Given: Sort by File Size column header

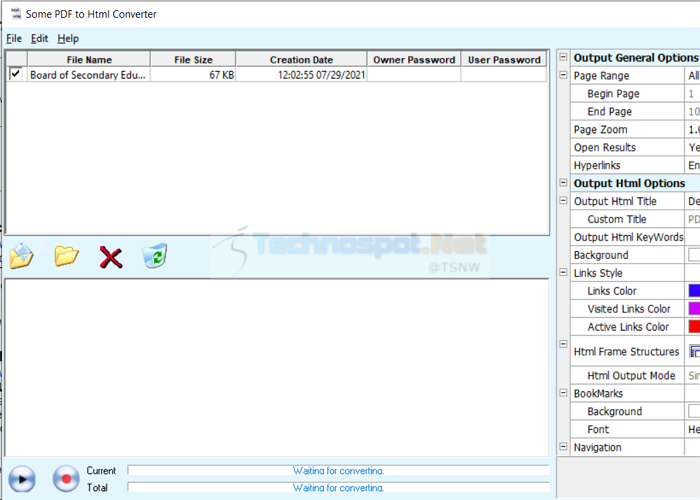Looking at the screenshot, I should click(193, 59).
